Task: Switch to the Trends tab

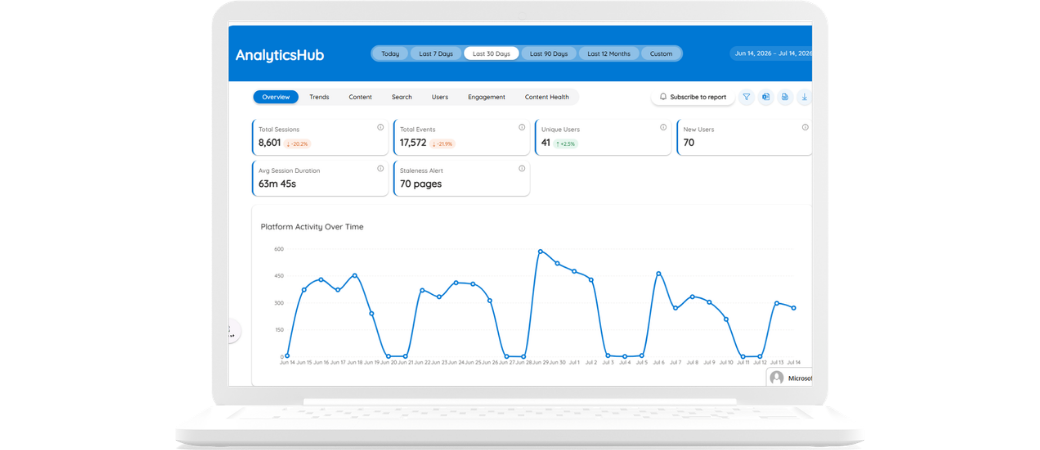Action: pyautogui.click(x=319, y=97)
